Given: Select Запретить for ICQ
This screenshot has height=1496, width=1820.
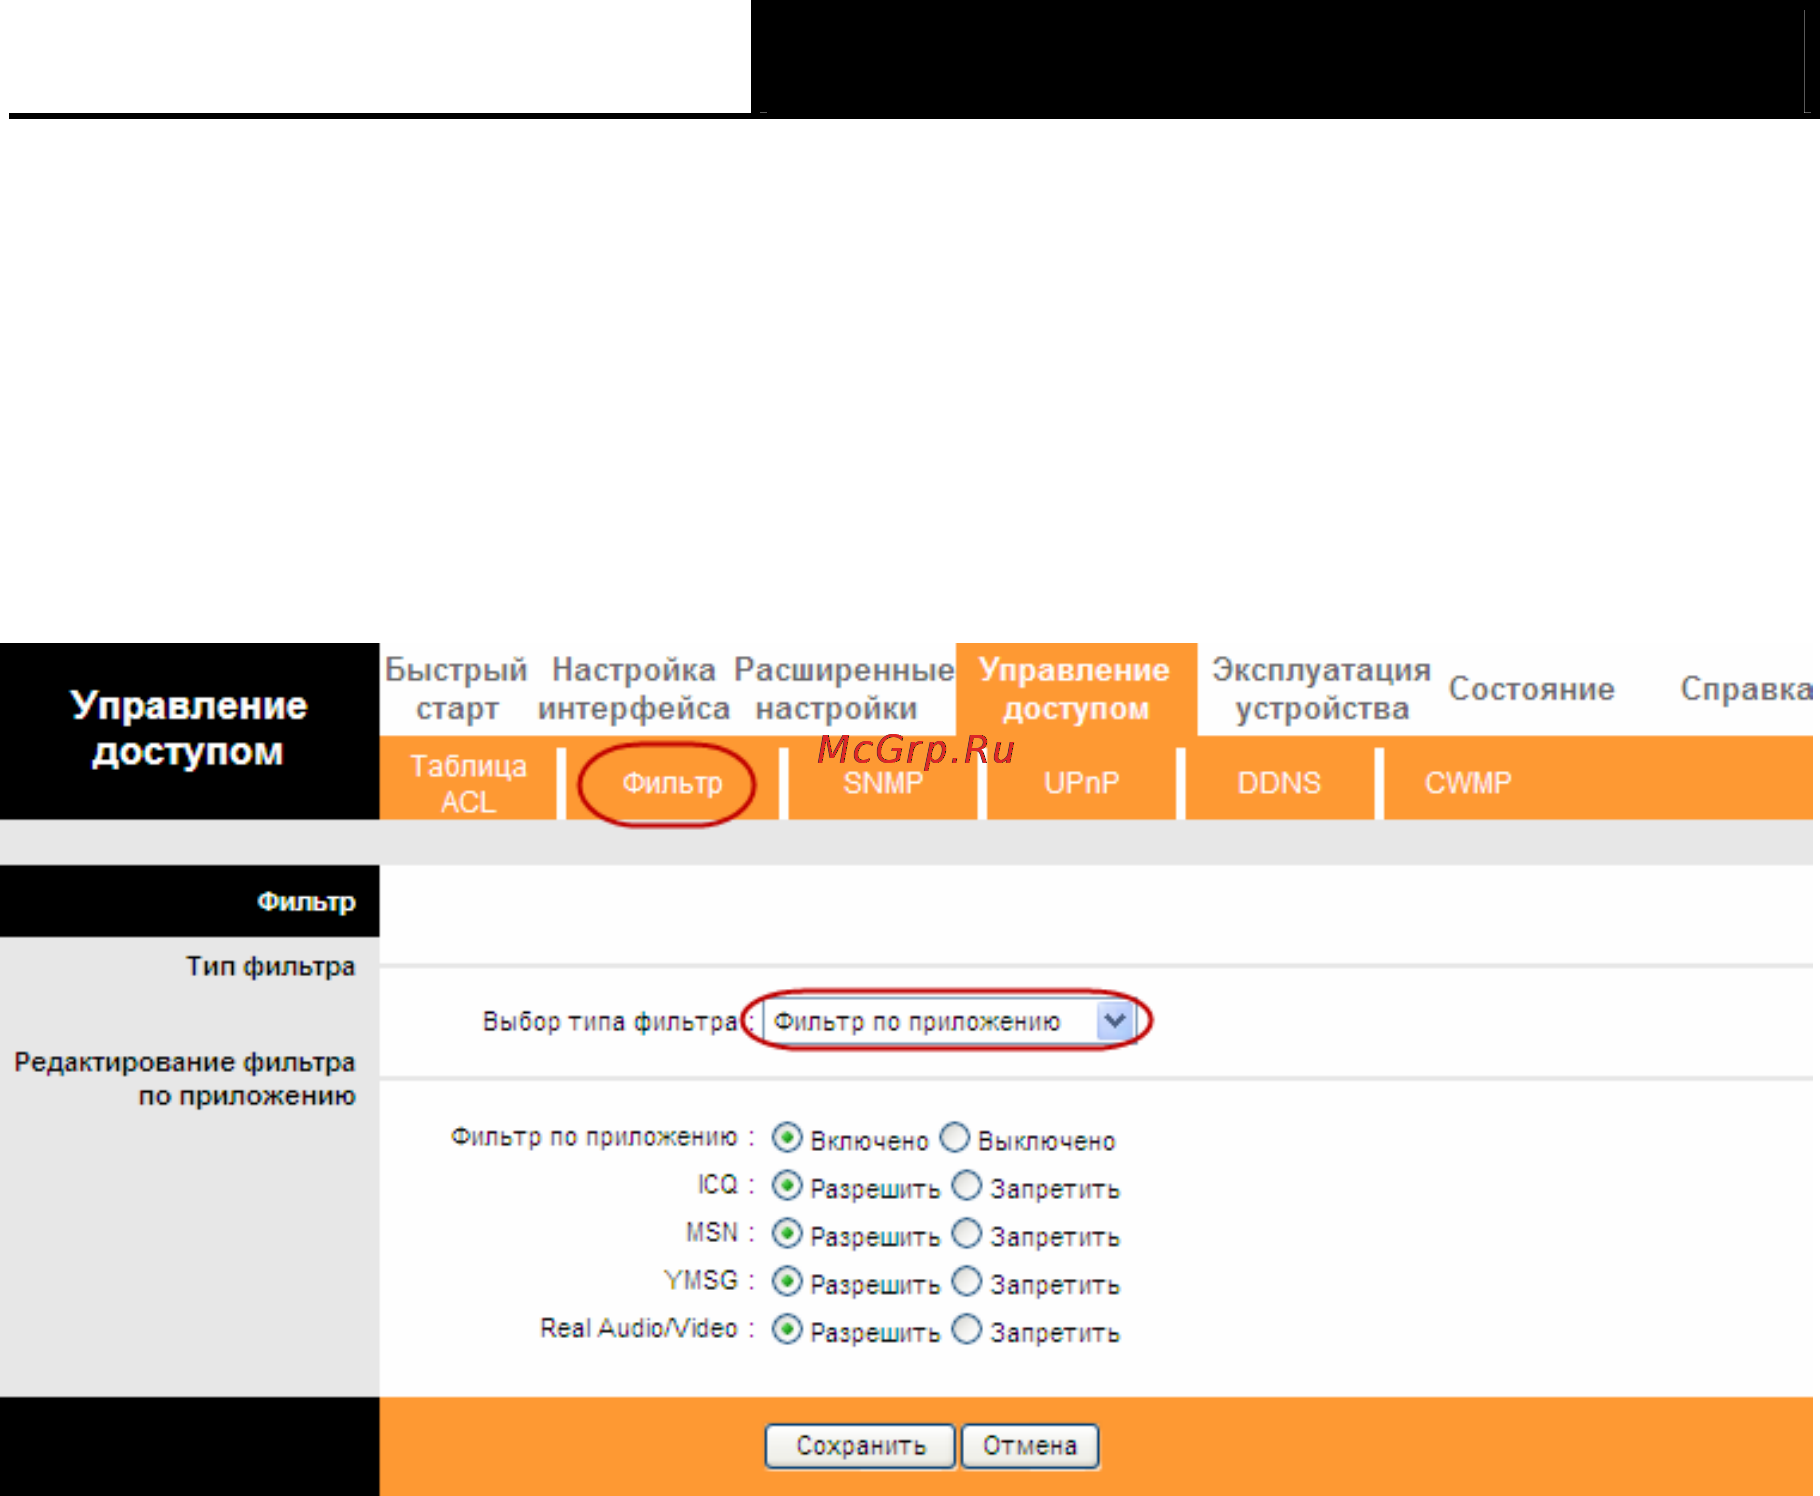Looking at the screenshot, I should [x=967, y=1185].
